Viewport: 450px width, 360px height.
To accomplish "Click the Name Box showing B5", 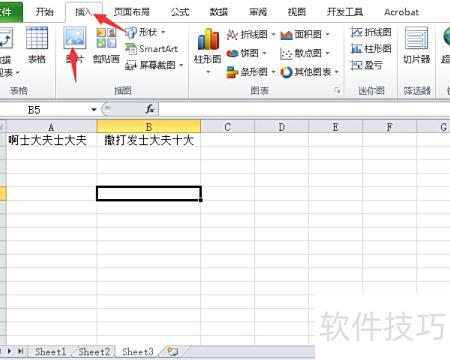I will pyautogui.click(x=45, y=110).
